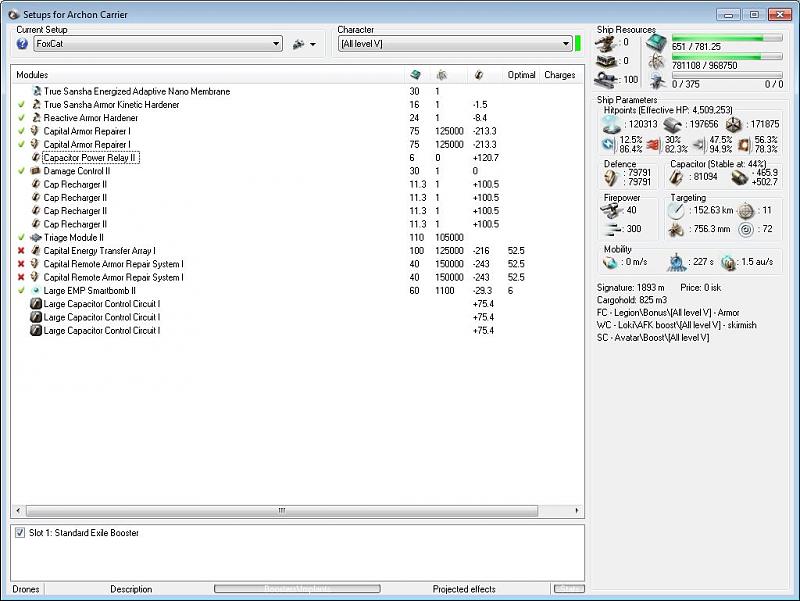
Task: Click the align time icon 227 s
Action: click(x=677, y=262)
